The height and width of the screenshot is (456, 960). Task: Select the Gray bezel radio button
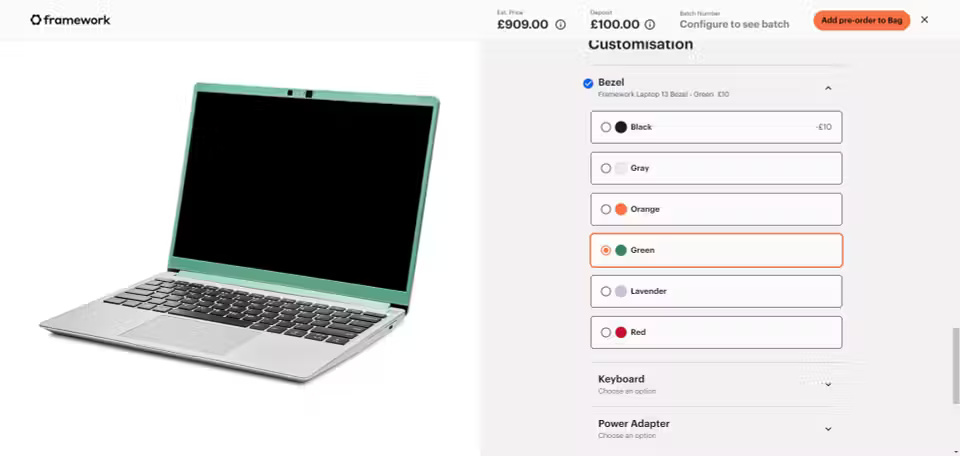606,168
